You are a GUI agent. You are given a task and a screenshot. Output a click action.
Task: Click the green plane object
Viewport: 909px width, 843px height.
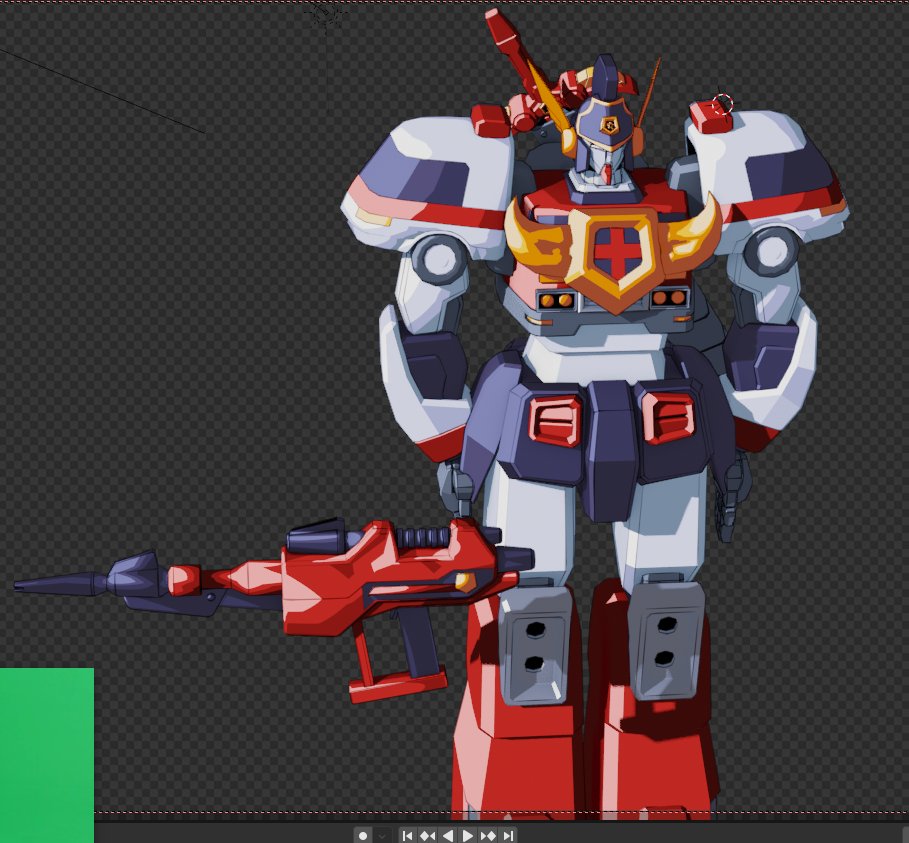[46, 755]
